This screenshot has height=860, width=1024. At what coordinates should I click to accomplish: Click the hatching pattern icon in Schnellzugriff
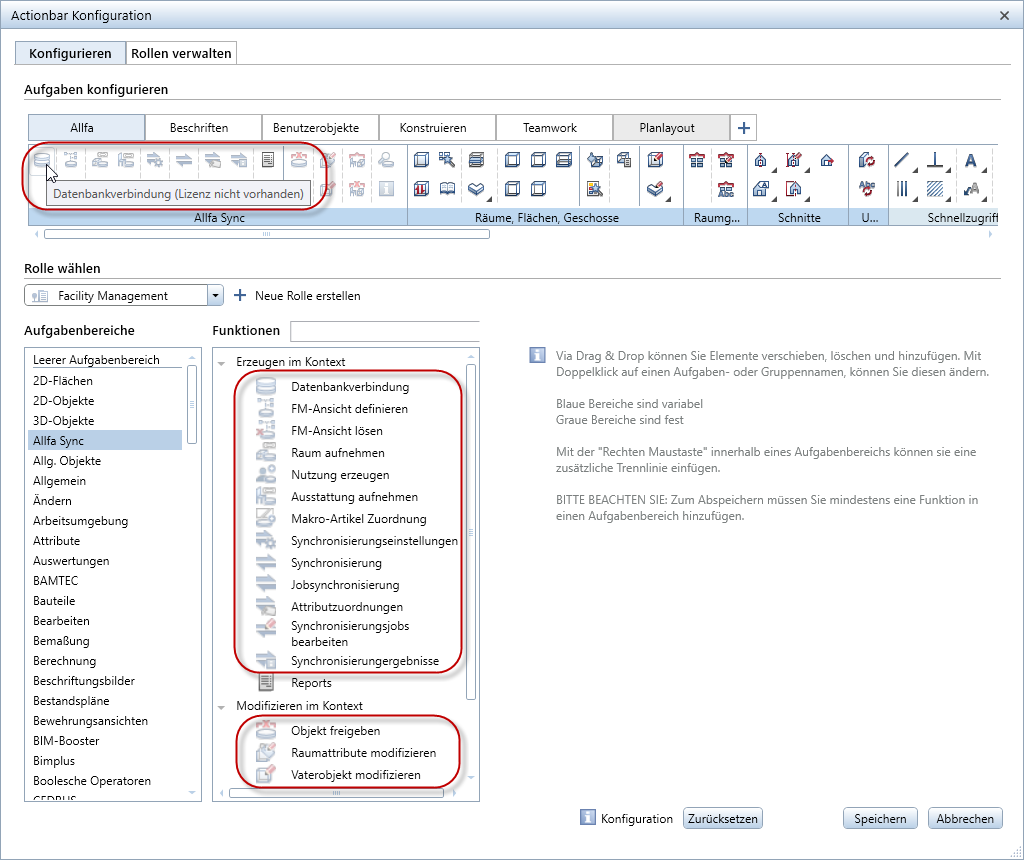coord(935,189)
